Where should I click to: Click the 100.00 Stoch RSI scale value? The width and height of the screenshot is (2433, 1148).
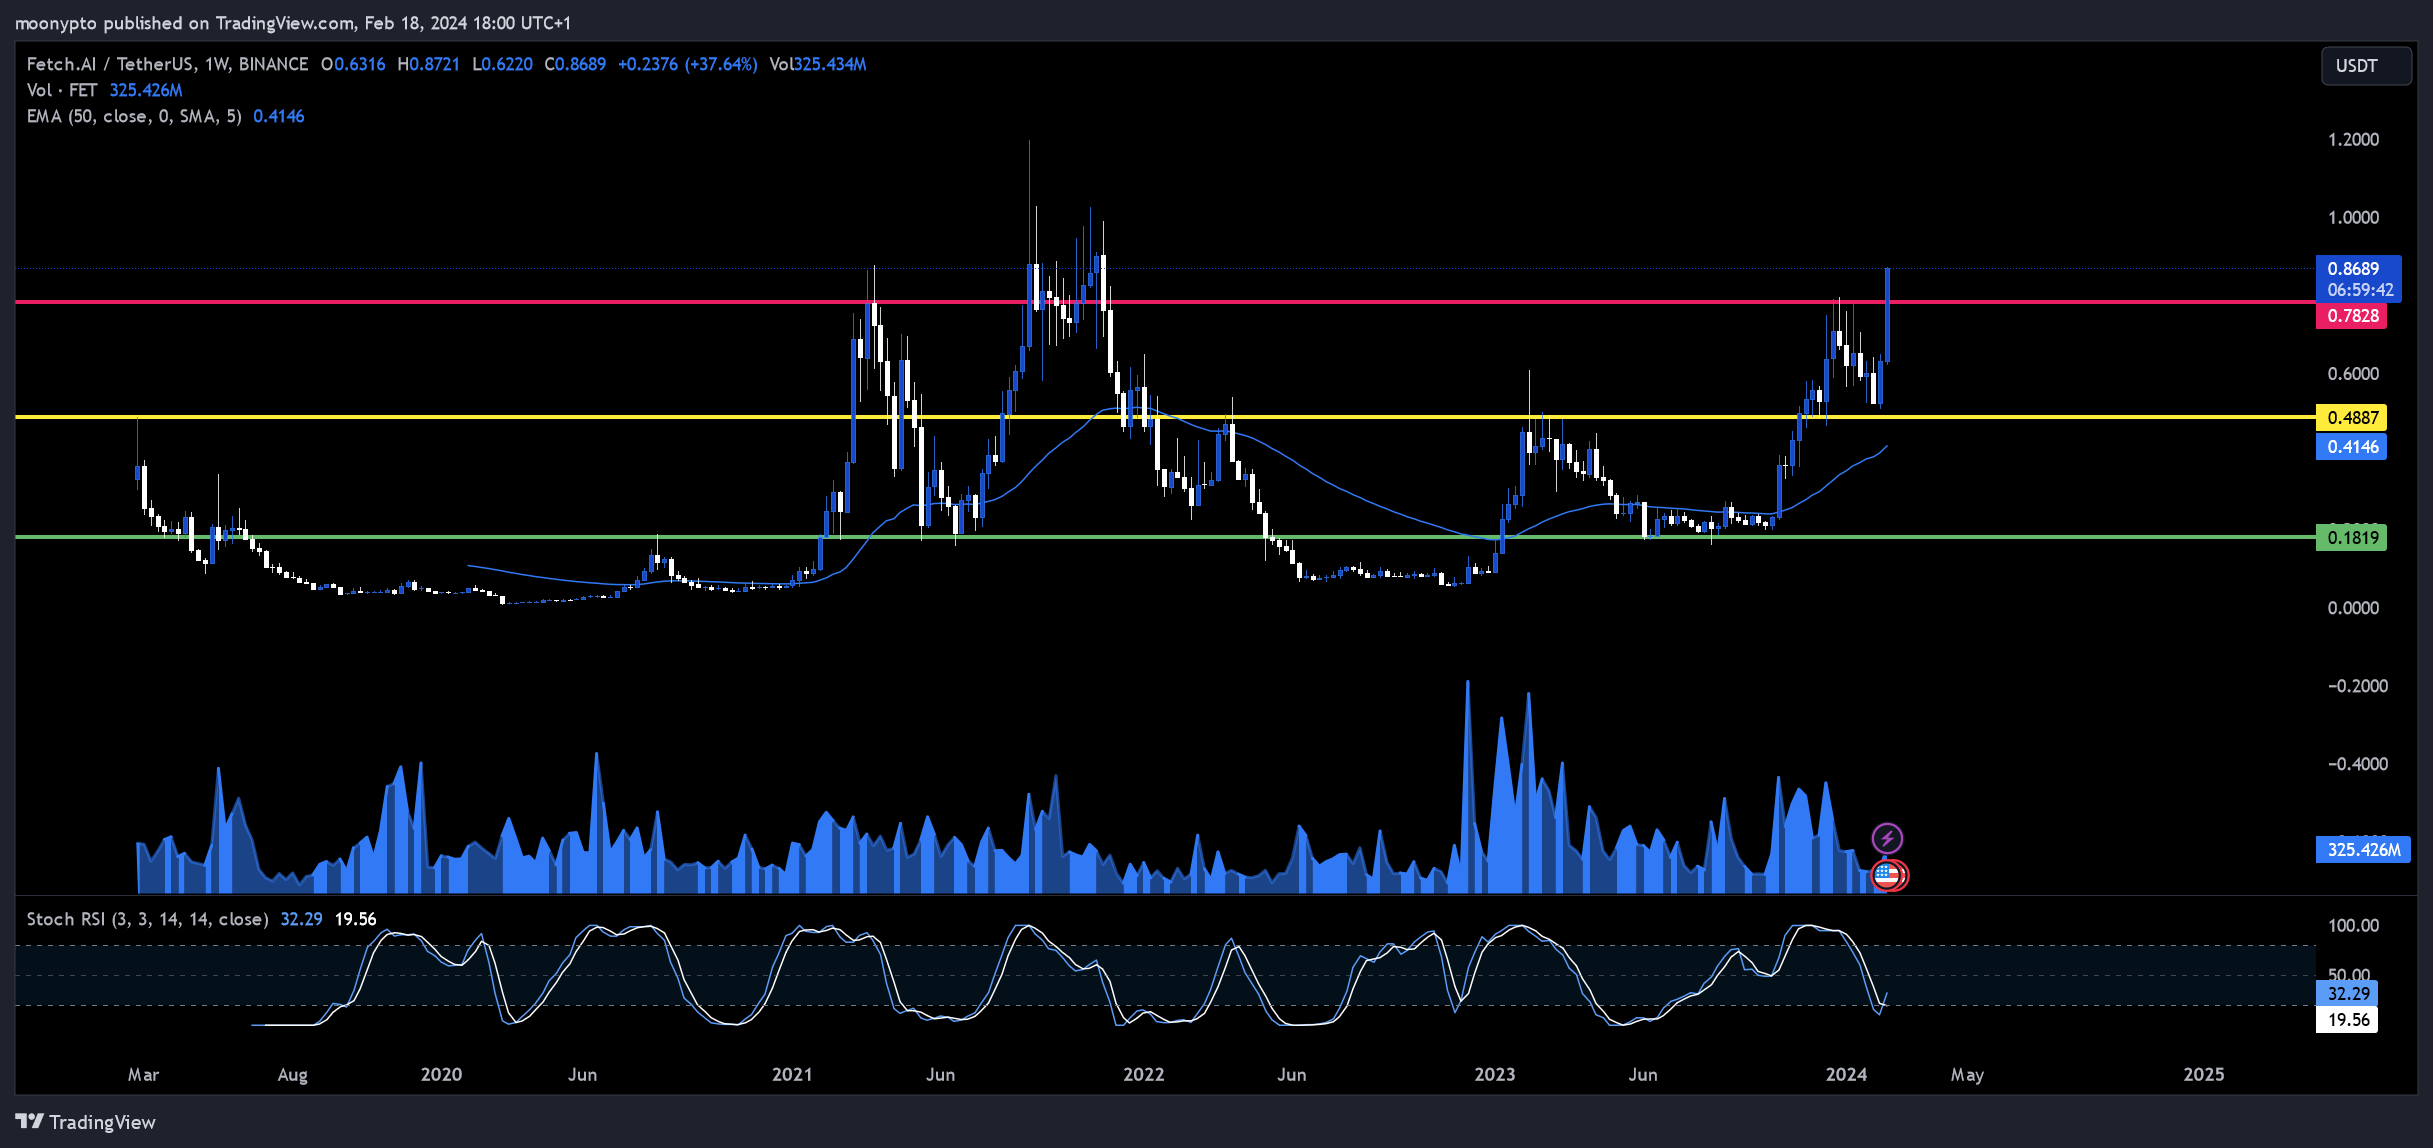point(2353,926)
